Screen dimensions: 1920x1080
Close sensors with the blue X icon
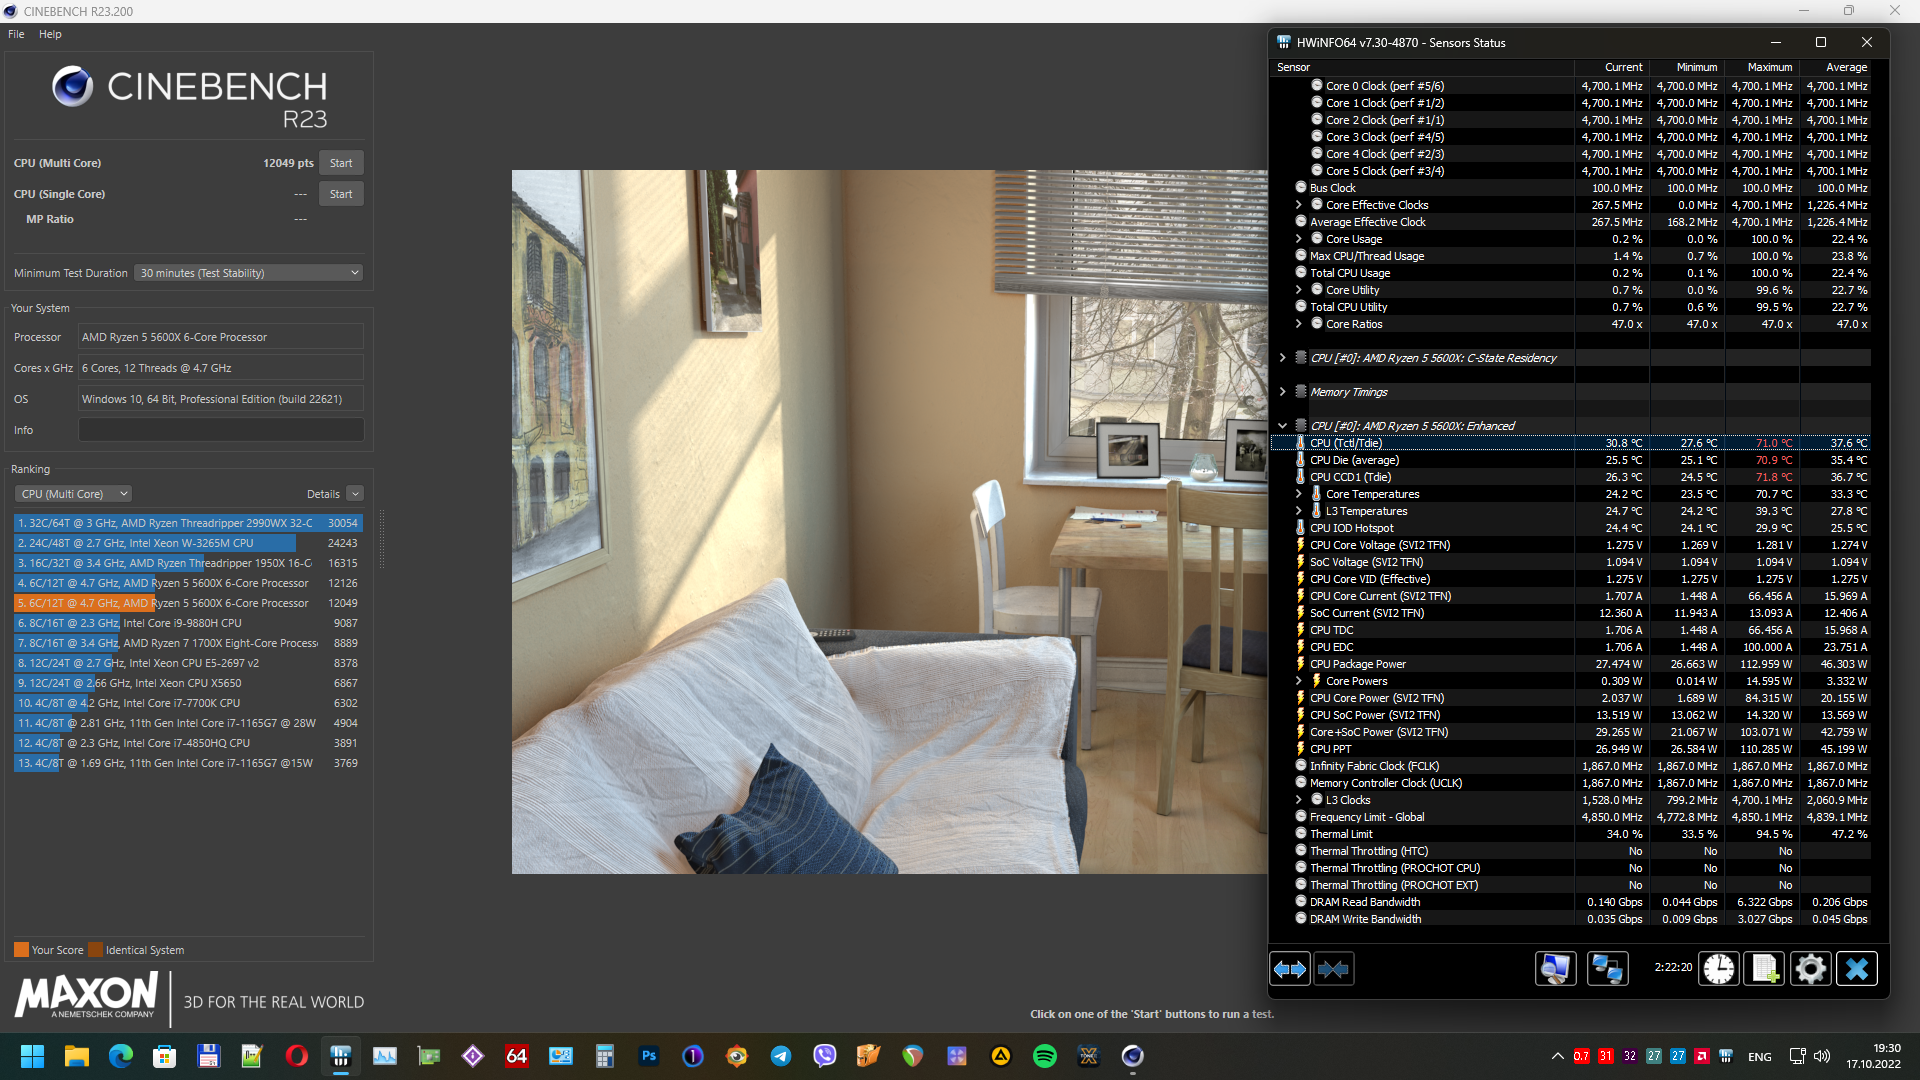1857,969
